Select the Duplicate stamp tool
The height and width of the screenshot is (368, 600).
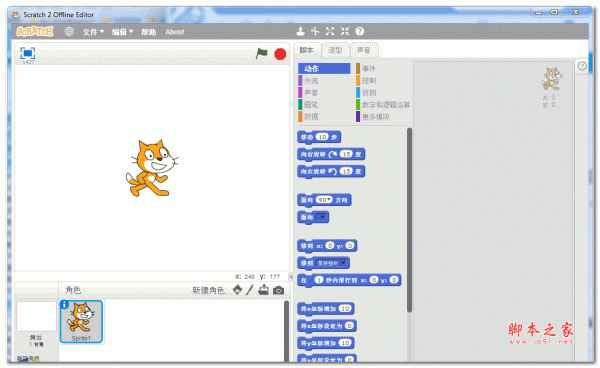point(301,31)
